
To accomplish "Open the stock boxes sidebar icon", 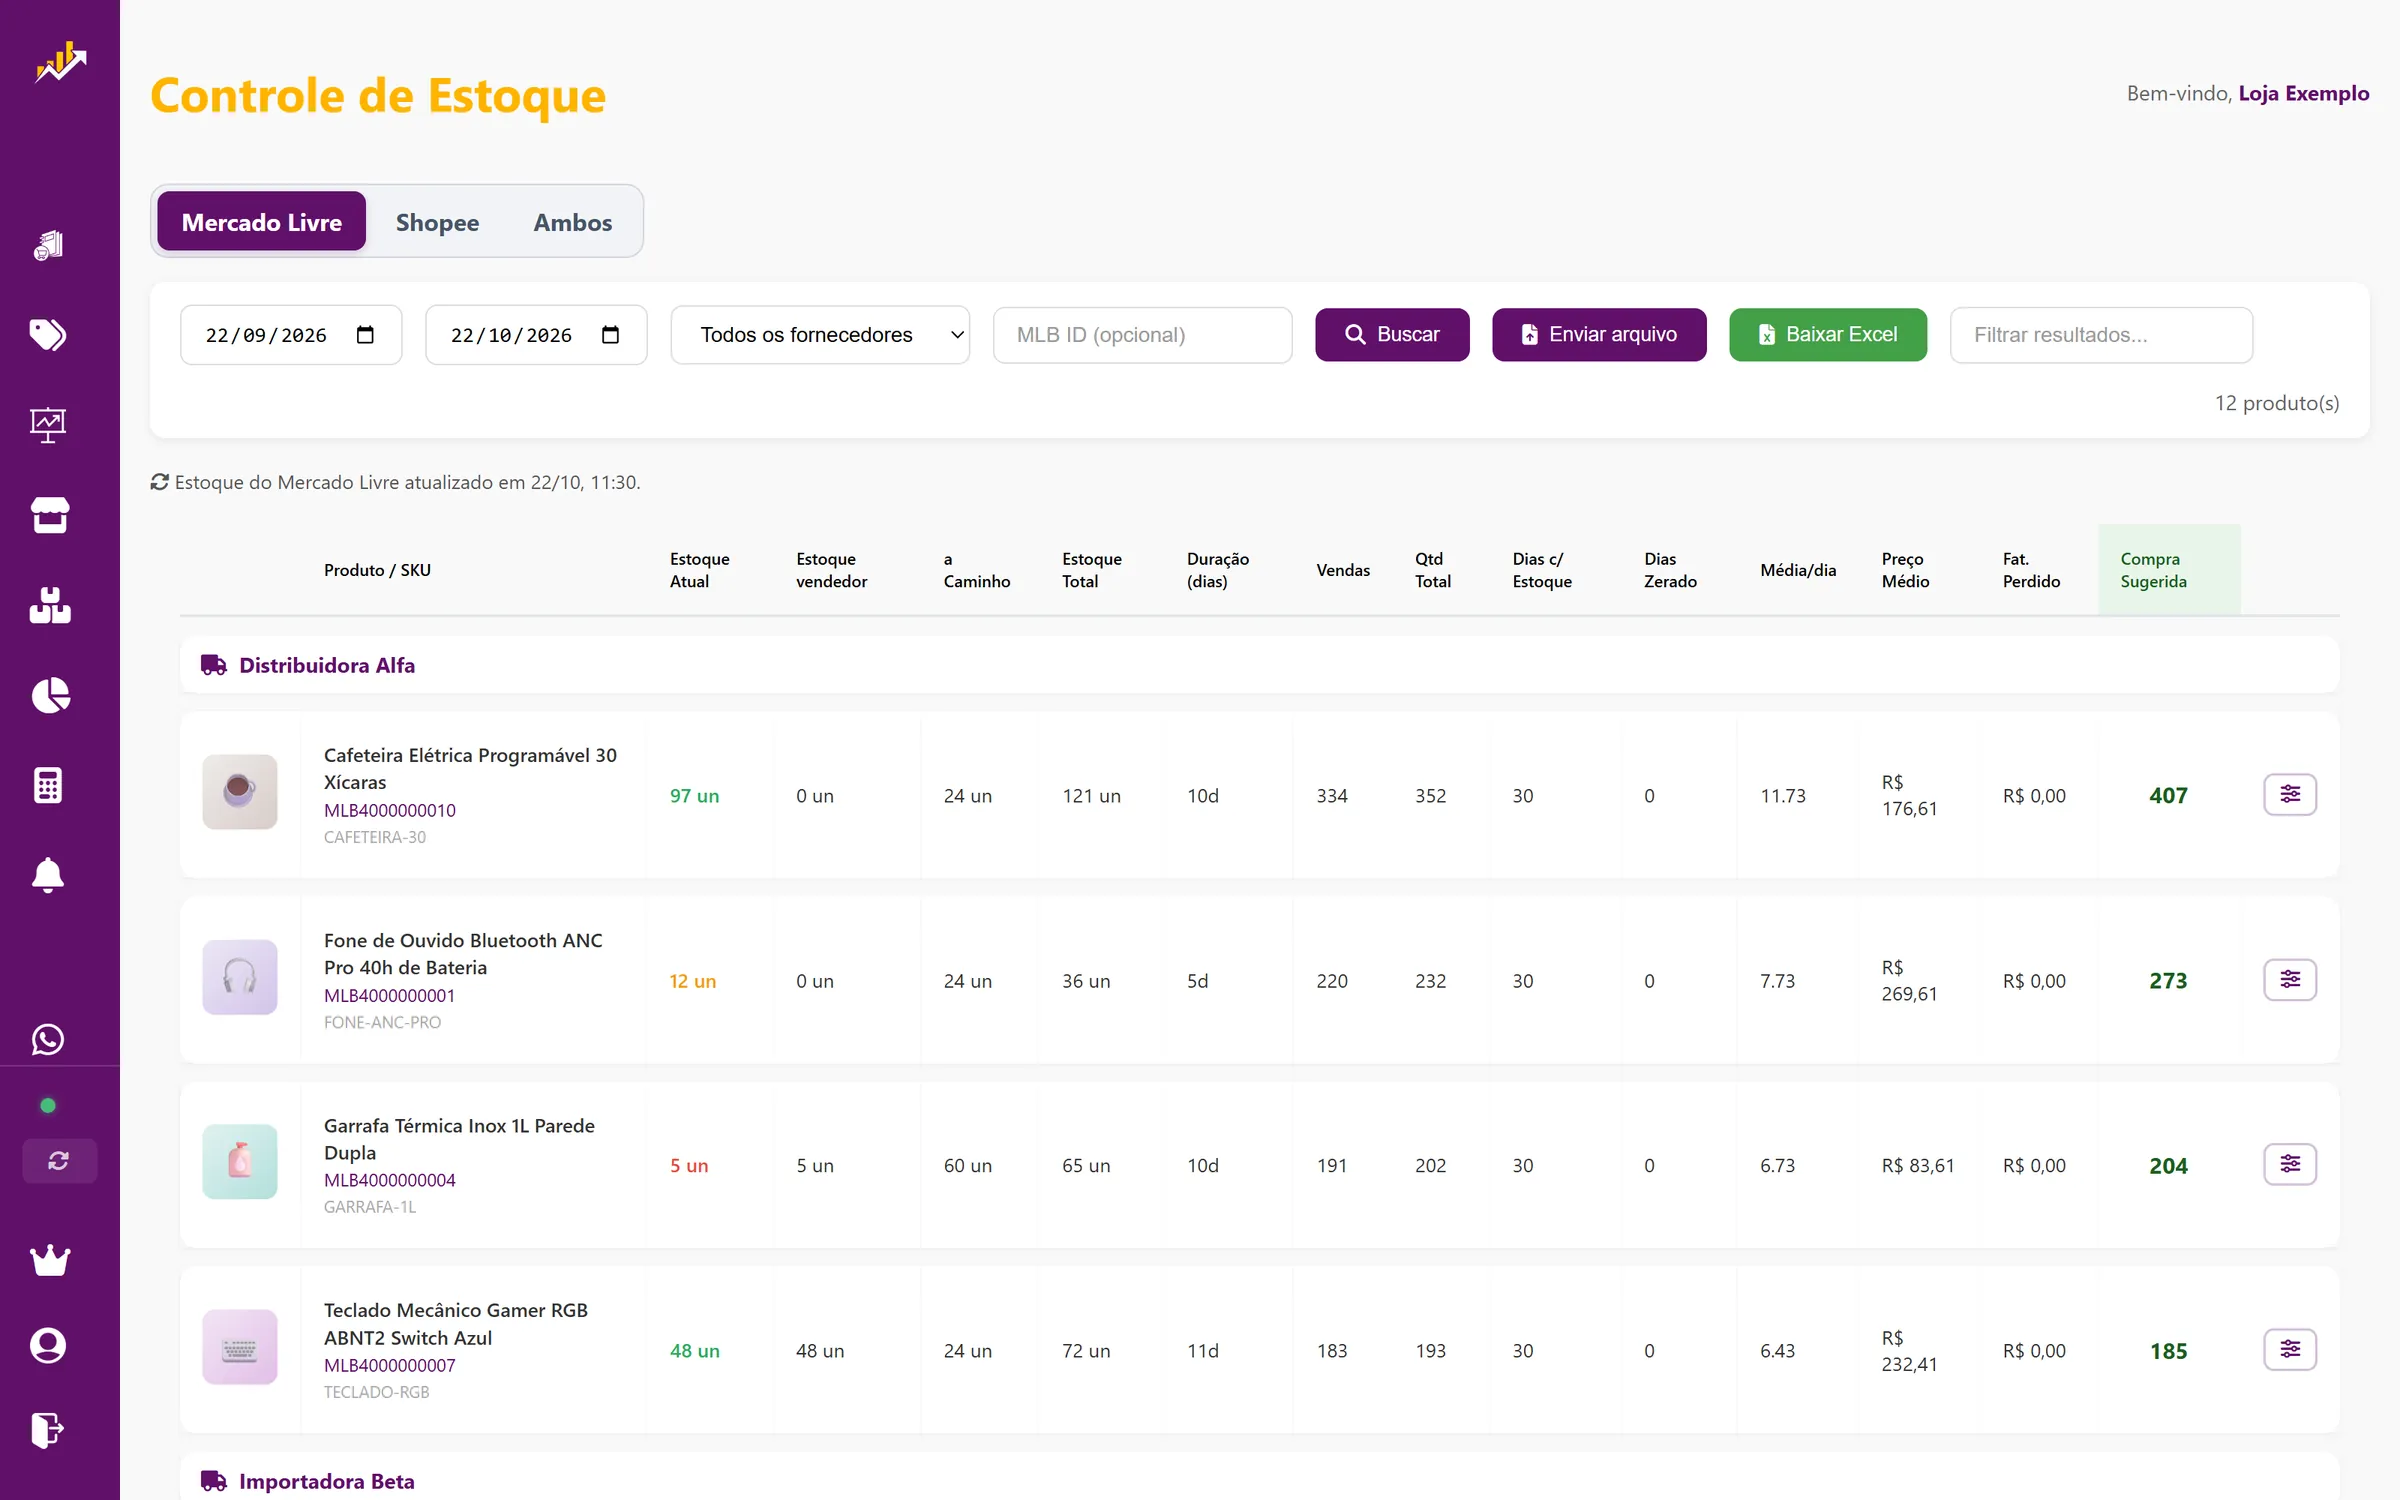I will pos(48,605).
